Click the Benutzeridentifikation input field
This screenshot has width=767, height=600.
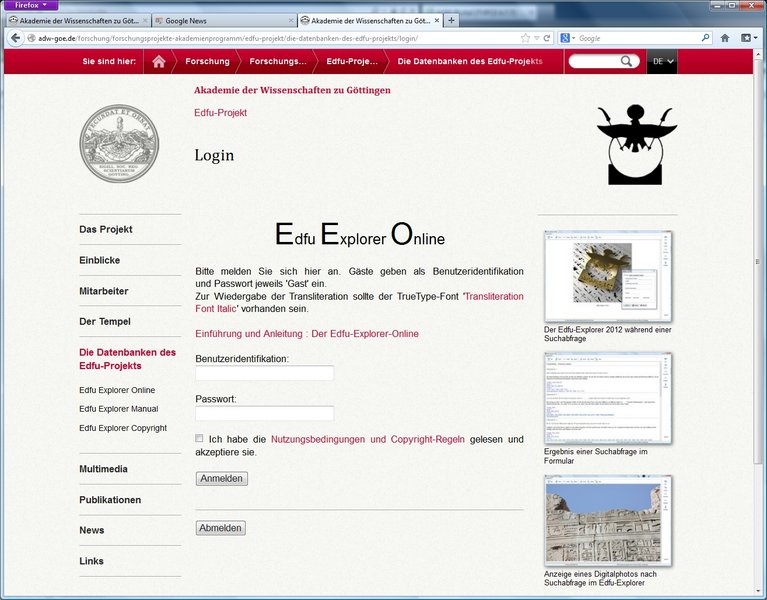click(x=264, y=373)
